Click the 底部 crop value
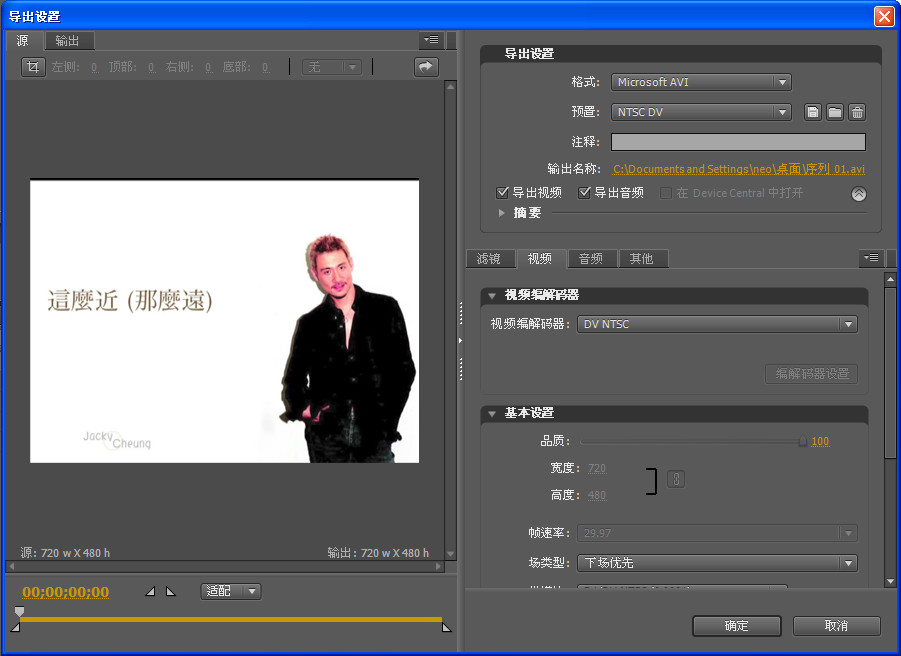 click(265, 68)
